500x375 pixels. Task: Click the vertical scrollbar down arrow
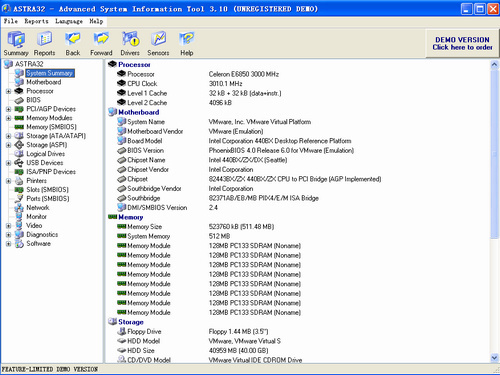494,358
